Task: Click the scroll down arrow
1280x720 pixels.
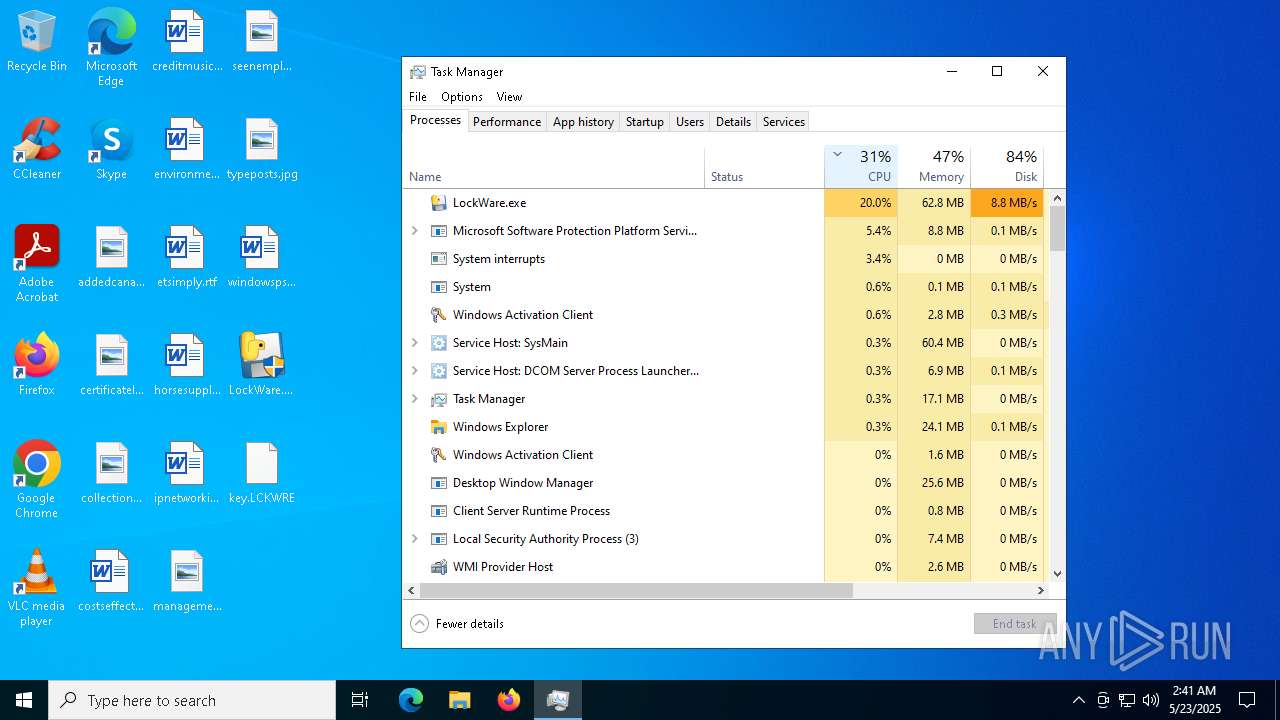Action: (x=1057, y=574)
